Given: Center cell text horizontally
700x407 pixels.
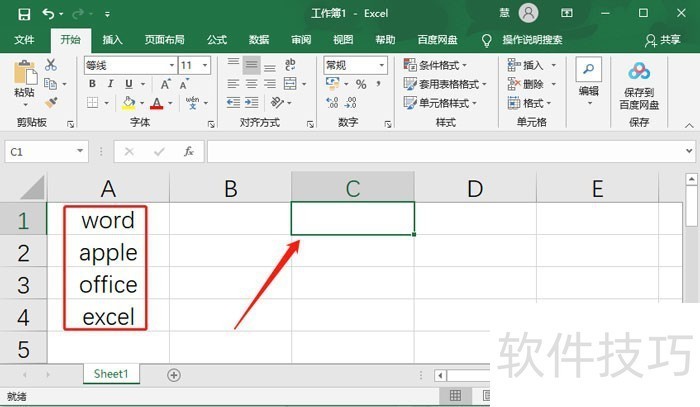Looking at the screenshot, I should (x=251, y=84).
